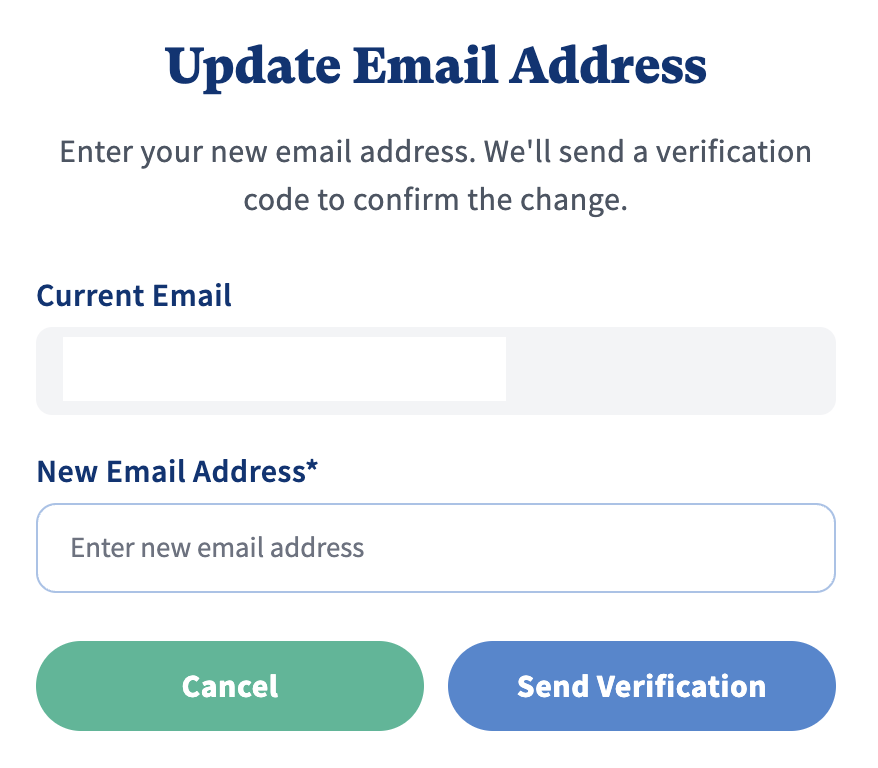Click the "code to confirm the change" line
Viewport: 878px width, 768px height.
pos(436,200)
